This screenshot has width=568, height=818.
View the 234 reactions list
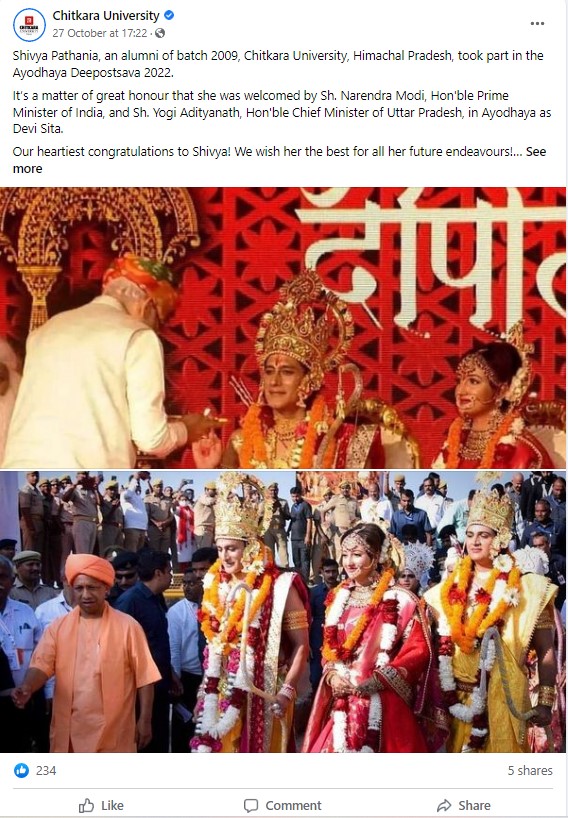pos(46,771)
